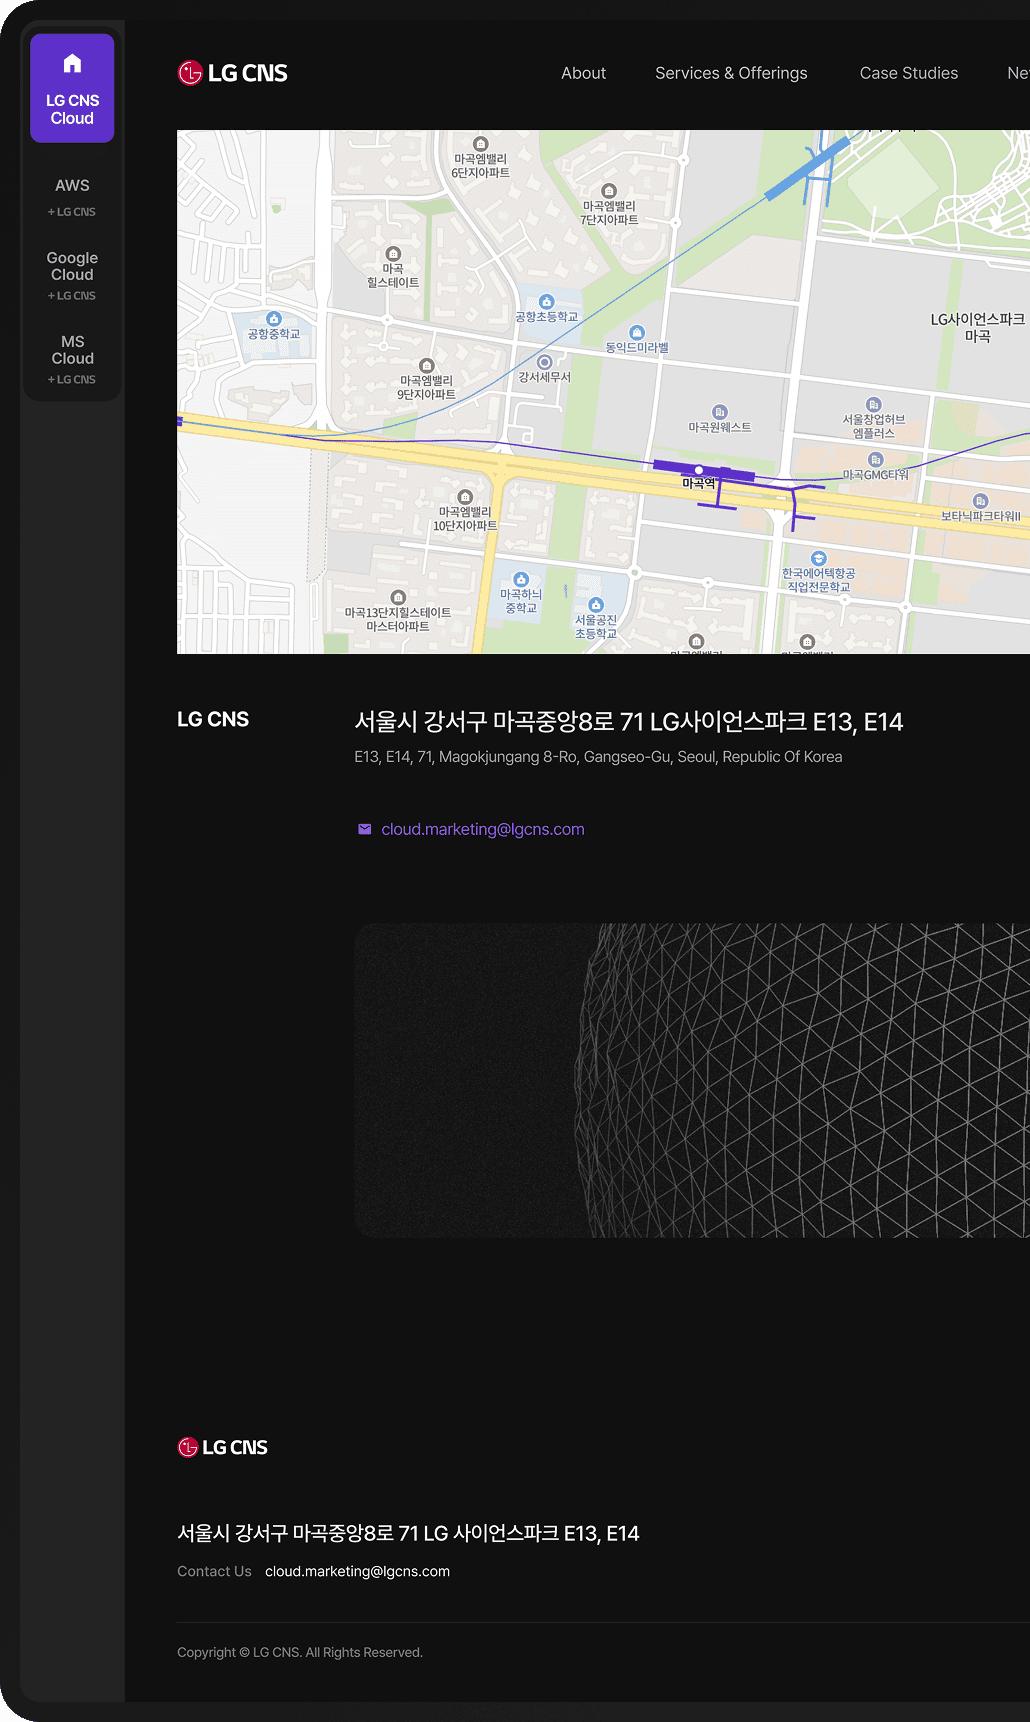Click the Korean address heading text
The width and height of the screenshot is (1030, 1722).
click(x=628, y=722)
